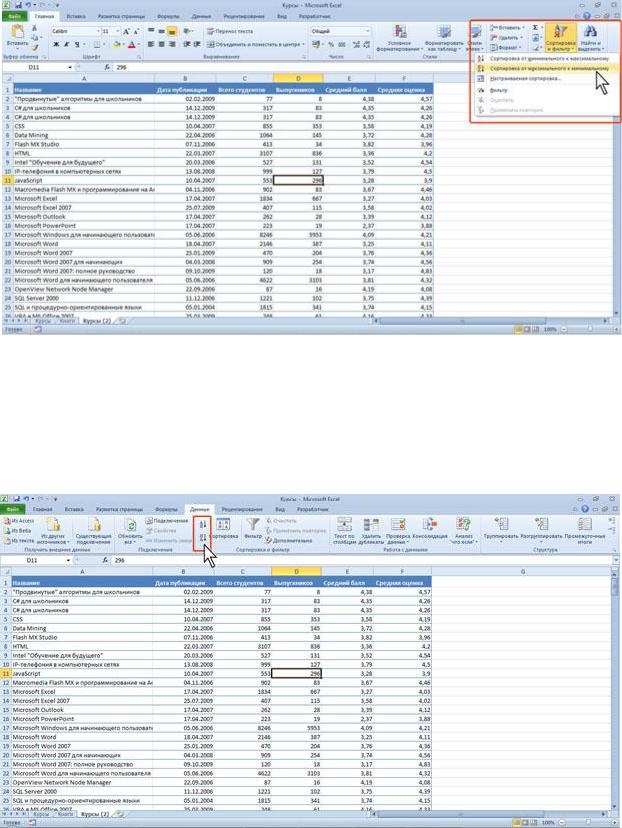The height and width of the screenshot is (828, 622).
Task: Open 'Проверка данных' validation icon
Action: tap(398, 531)
